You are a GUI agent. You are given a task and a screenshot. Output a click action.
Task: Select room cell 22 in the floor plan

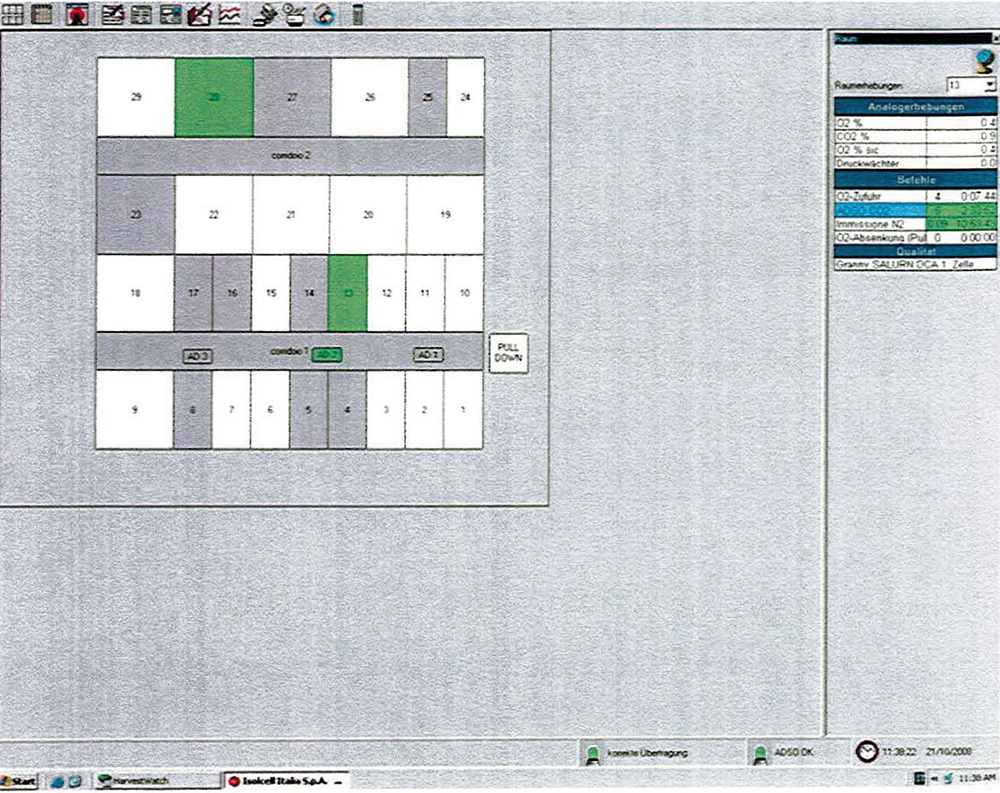(213, 215)
